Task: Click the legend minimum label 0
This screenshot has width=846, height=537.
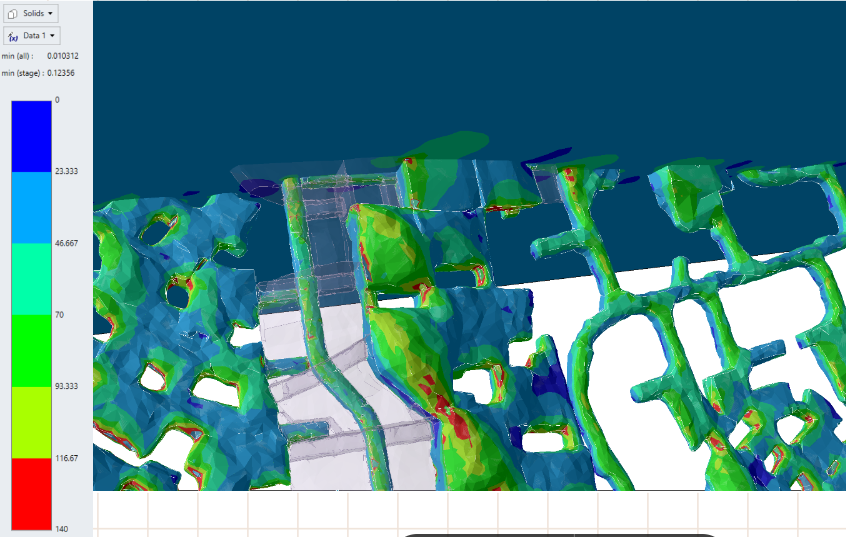Action: point(57,100)
